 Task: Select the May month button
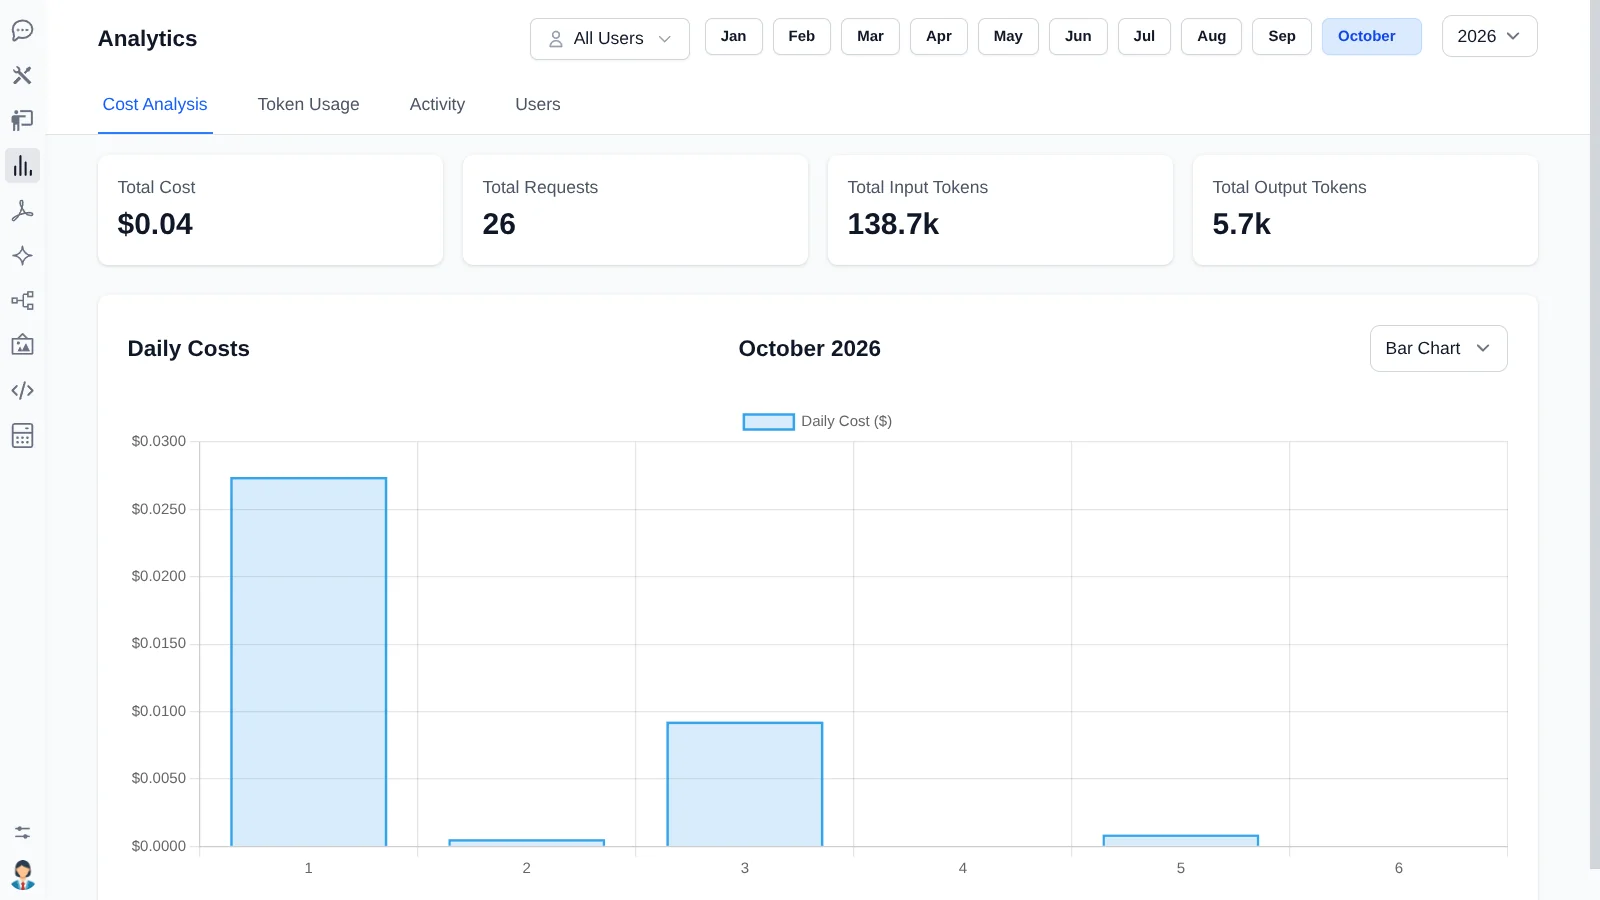tap(1008, 36)
